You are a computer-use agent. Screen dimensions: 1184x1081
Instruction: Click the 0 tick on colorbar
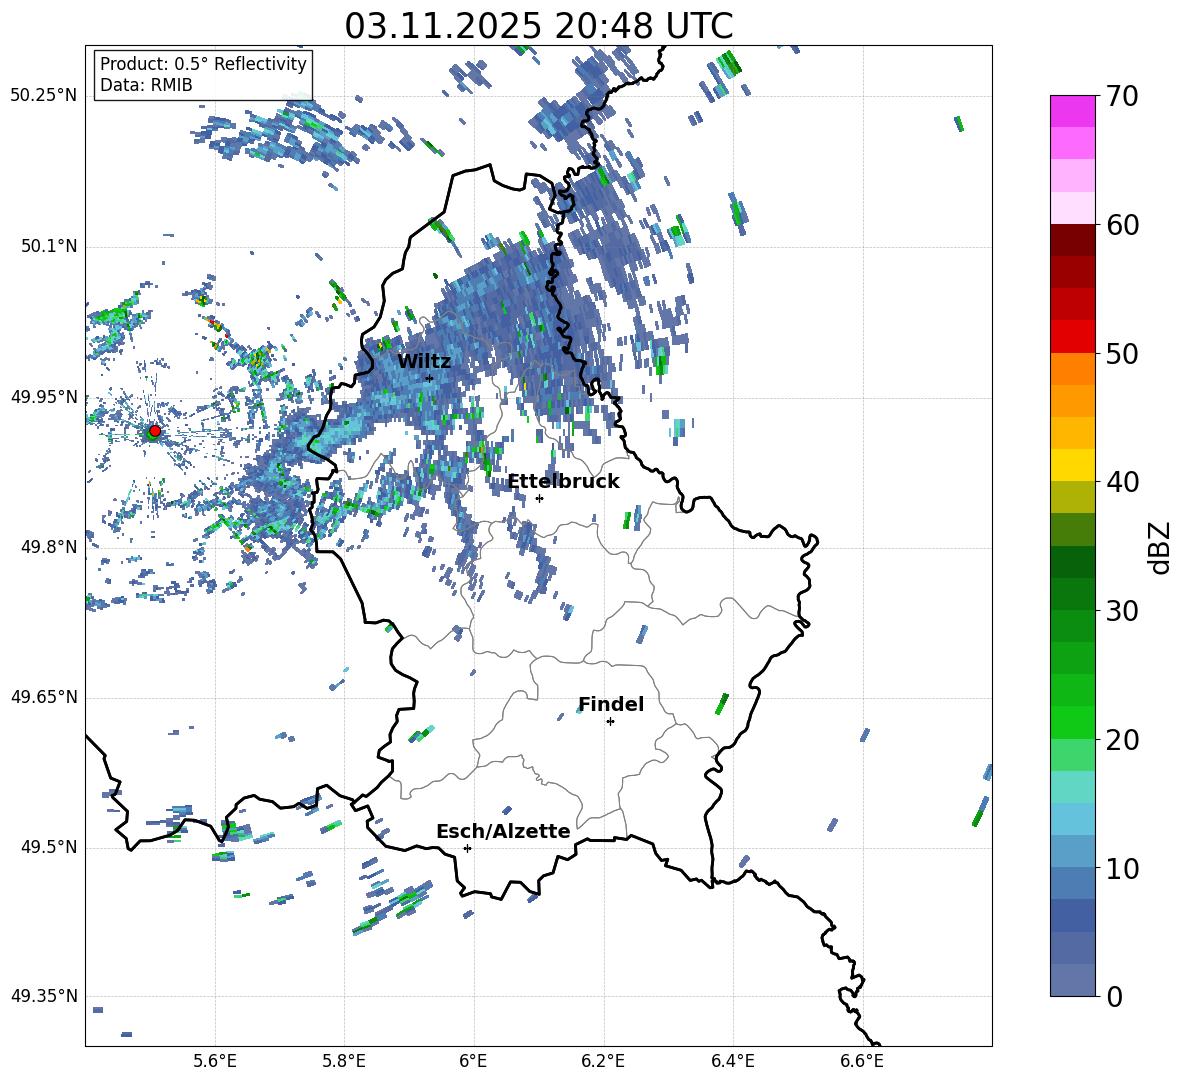coord(1114,996)
